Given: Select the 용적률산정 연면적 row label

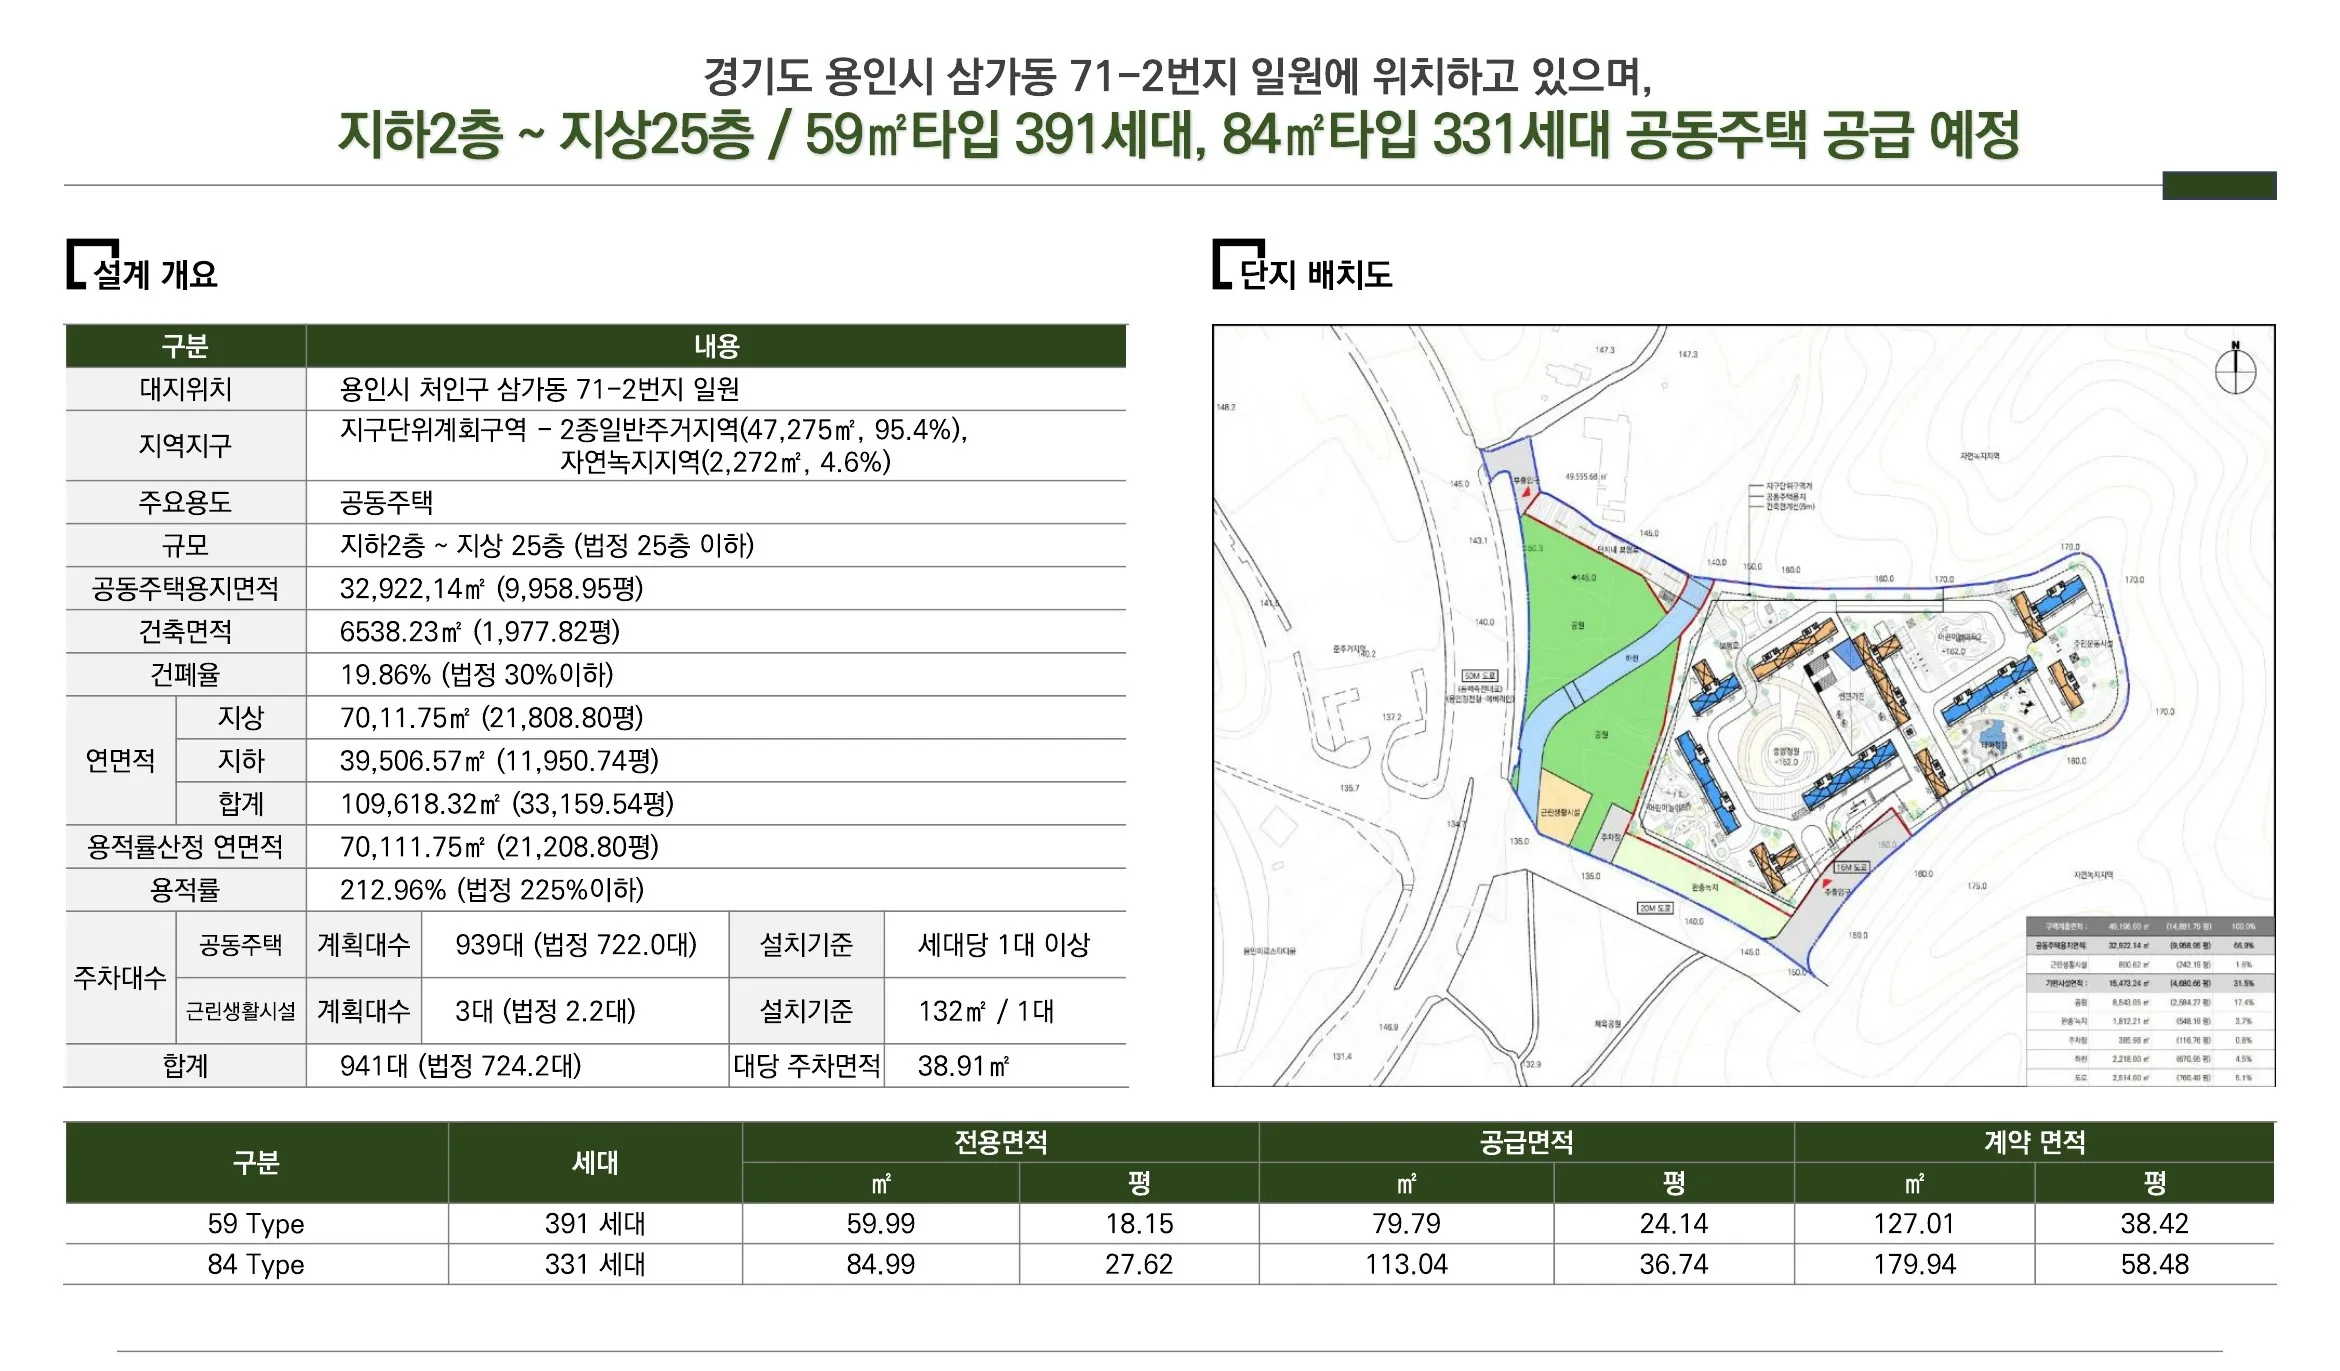Looking at the screenshot, I should click(186, 846).
